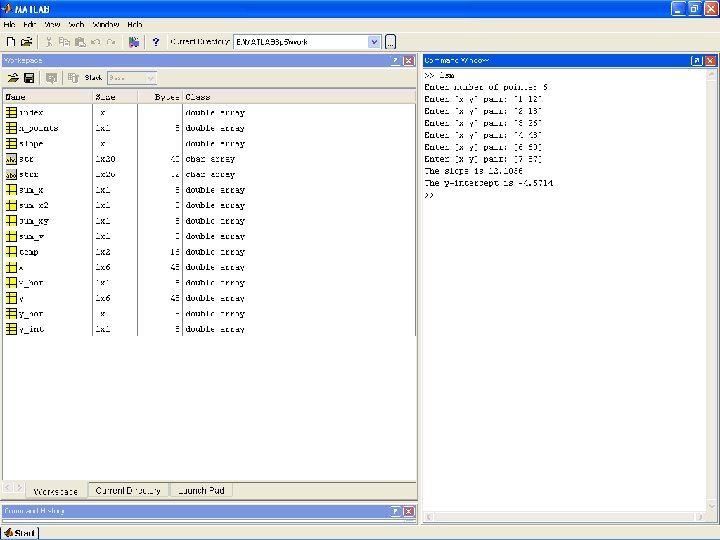This screenshot has height=540, width=720.
Task: Open Help with the question mark icon
Action: tap(156, 42)
